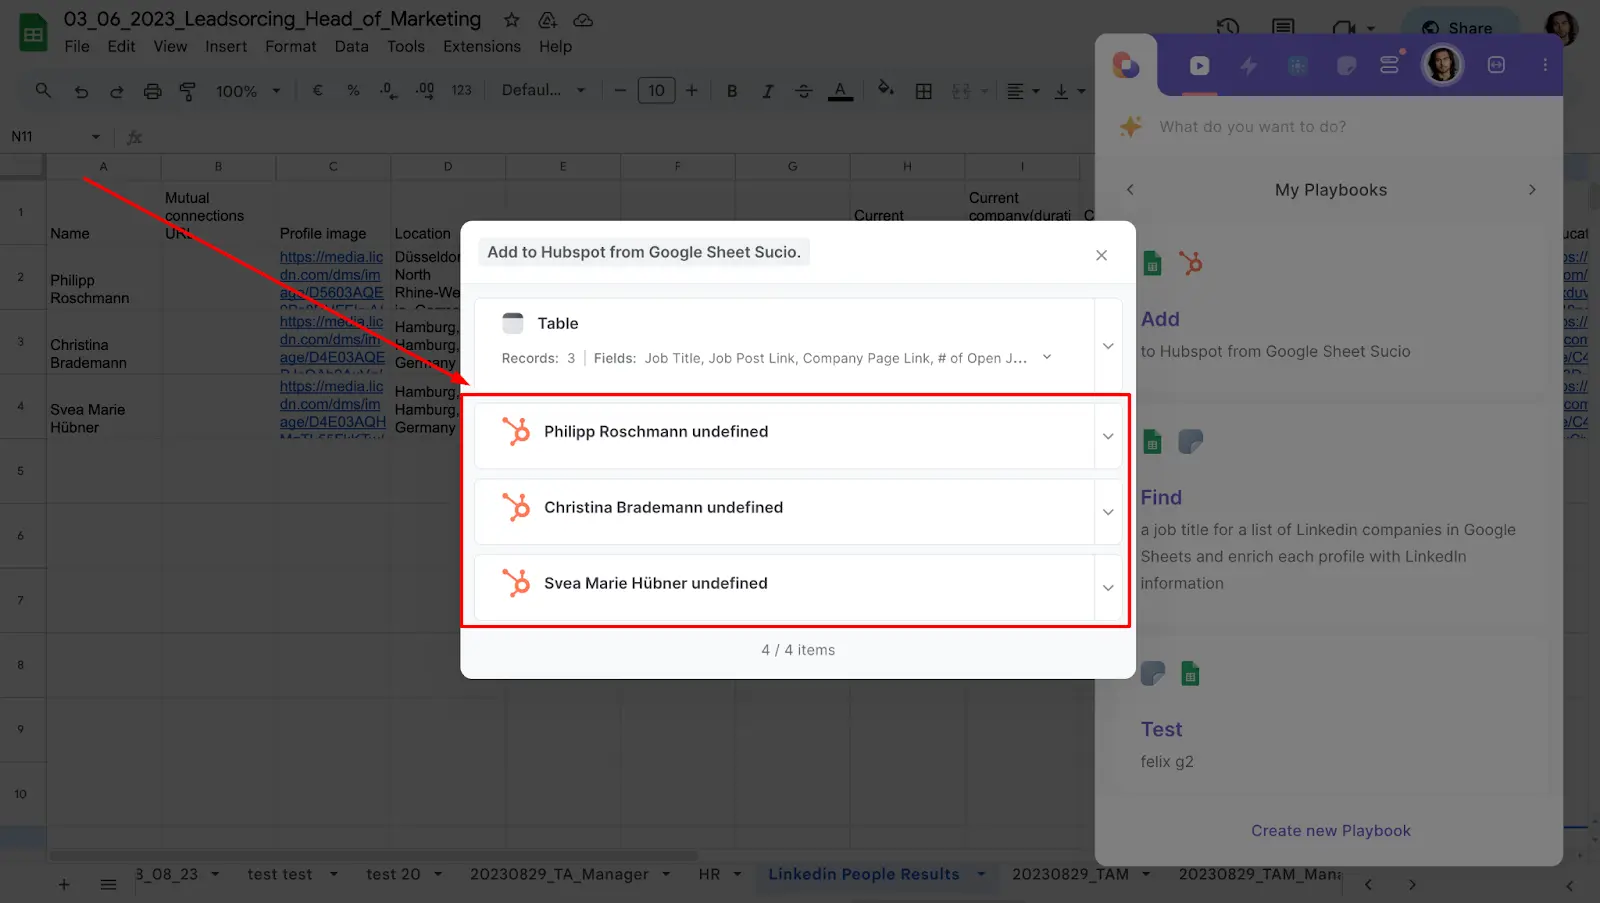
Task: Open the 'Test felix g2' playbook
Action: 1330,715
